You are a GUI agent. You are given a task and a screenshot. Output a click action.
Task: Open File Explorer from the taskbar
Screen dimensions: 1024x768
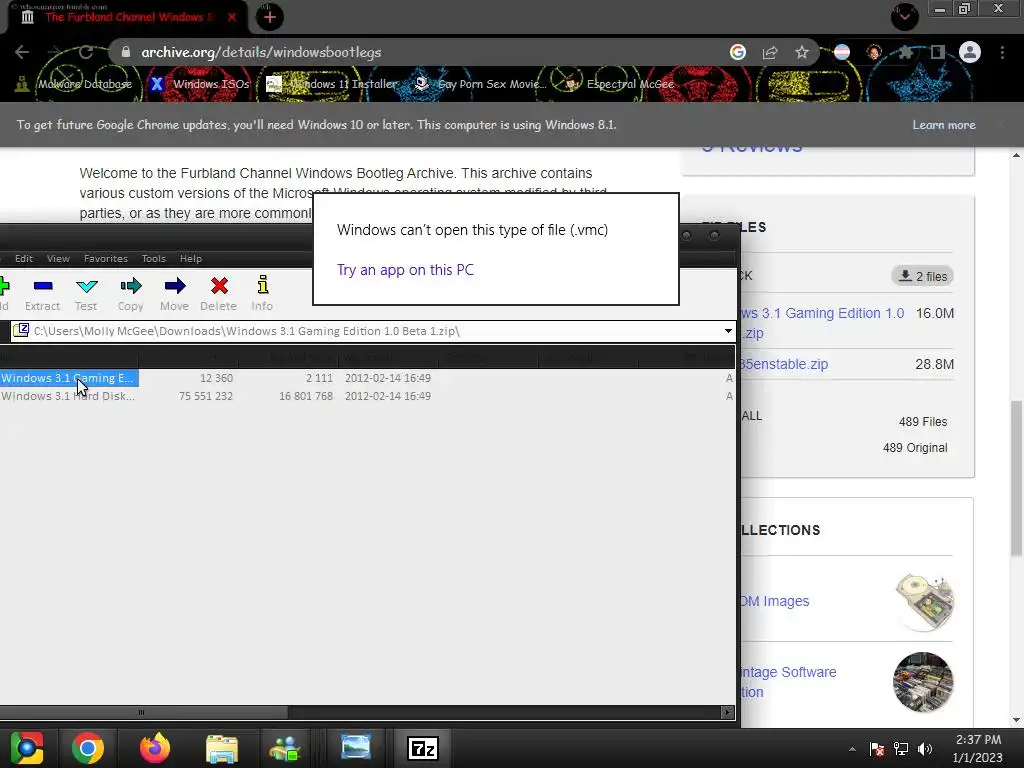[222, 748]
